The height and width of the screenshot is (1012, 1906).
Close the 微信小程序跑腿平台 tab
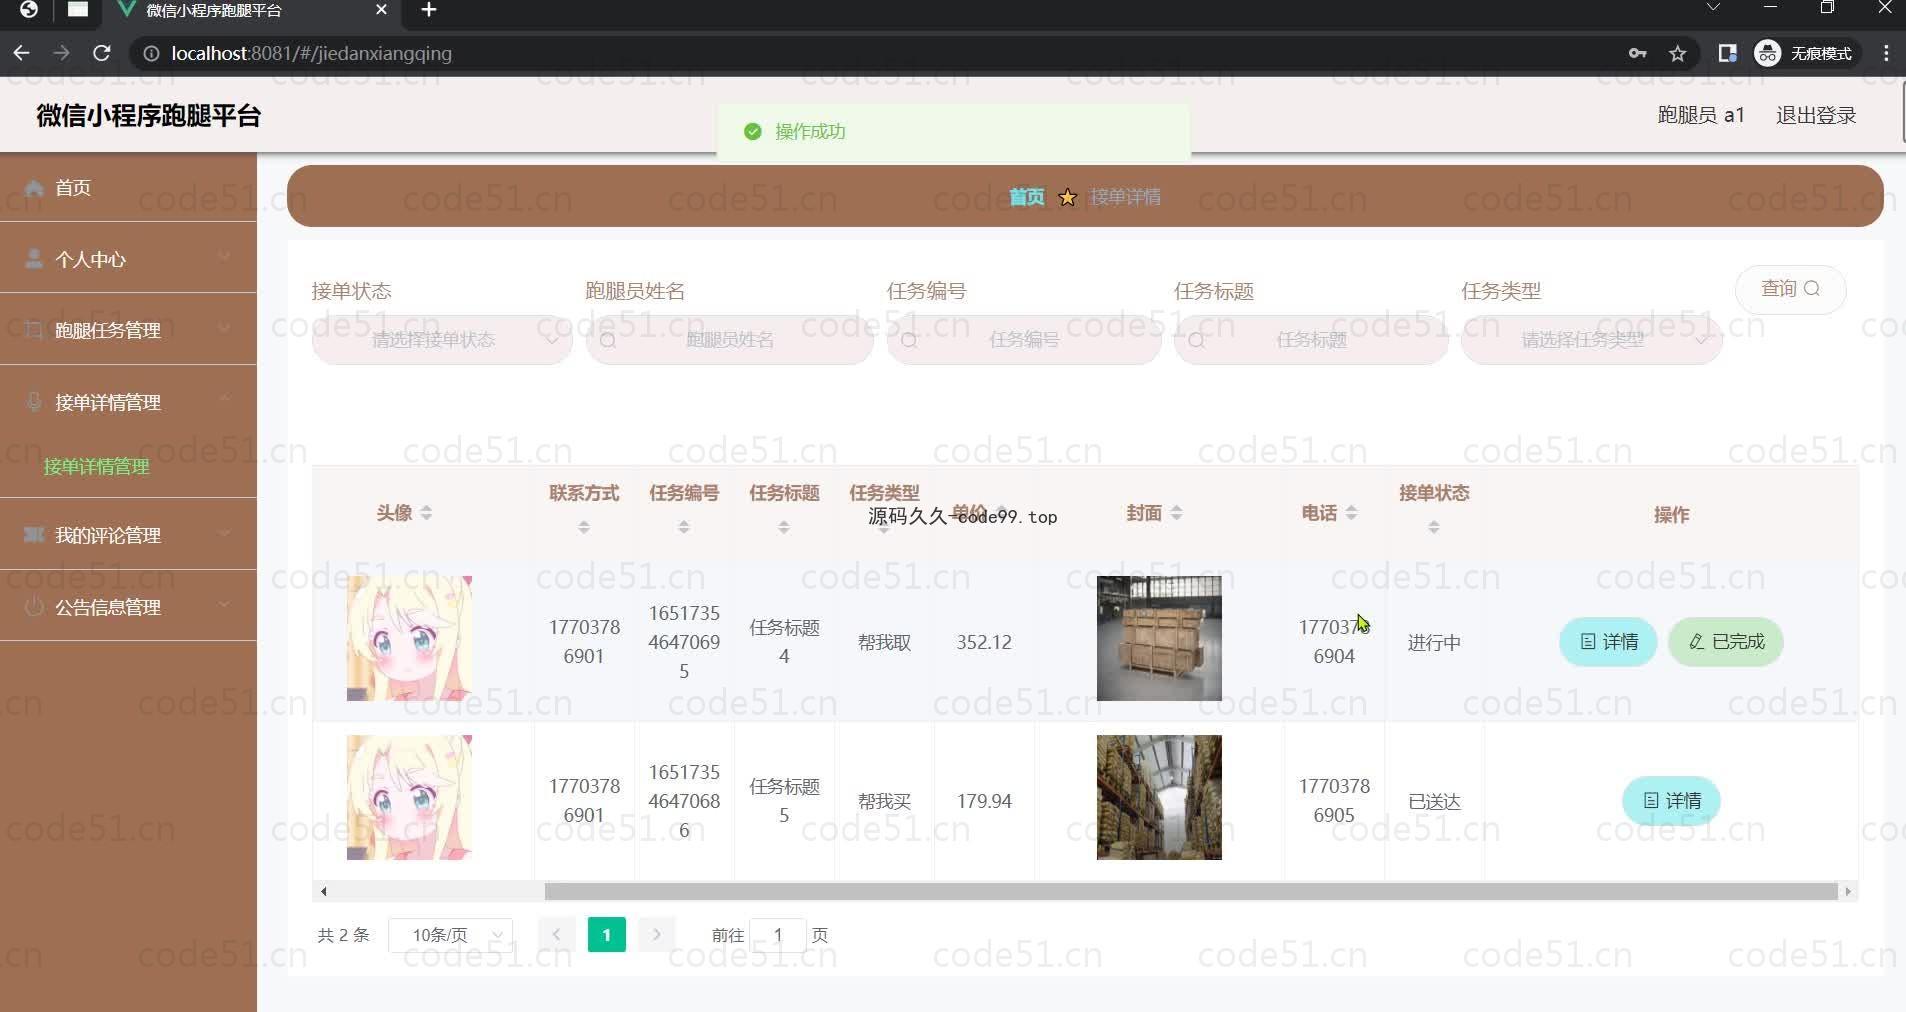tap(381, 10)
